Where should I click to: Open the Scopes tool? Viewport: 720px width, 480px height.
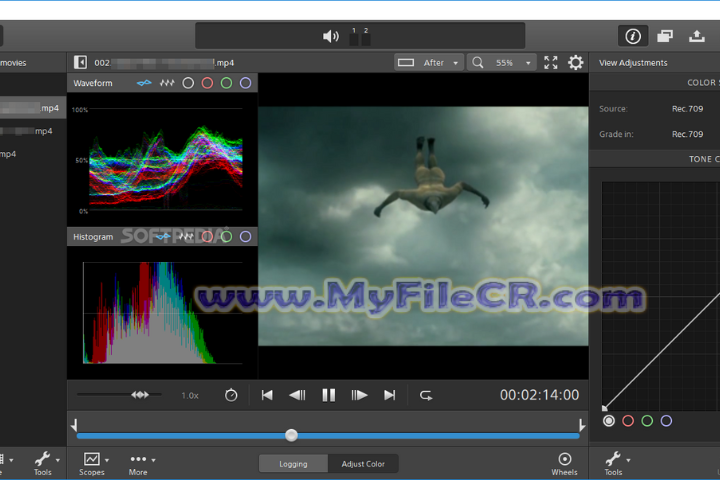(x=91, y=463)
